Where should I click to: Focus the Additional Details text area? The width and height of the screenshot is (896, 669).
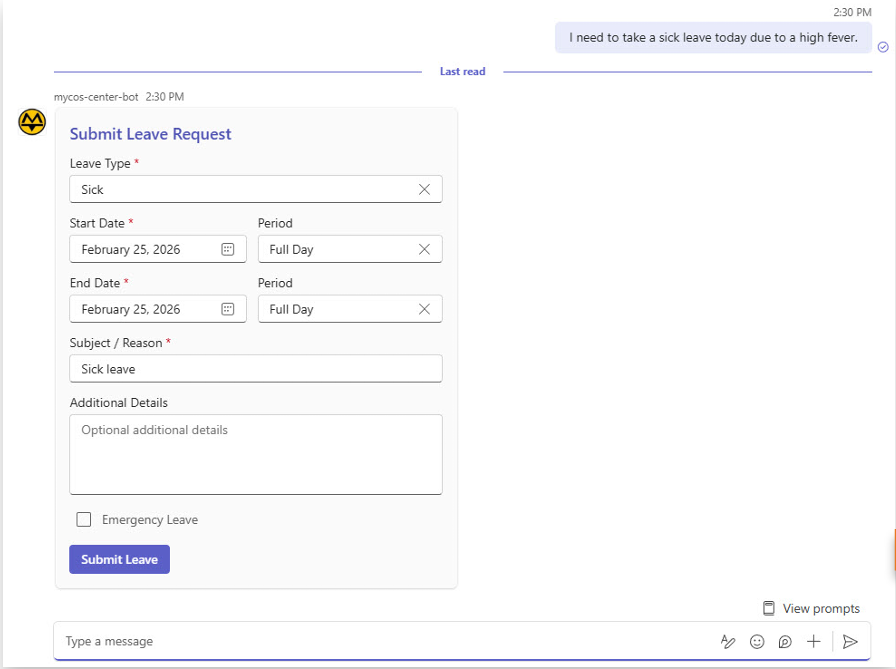point(255,454)
